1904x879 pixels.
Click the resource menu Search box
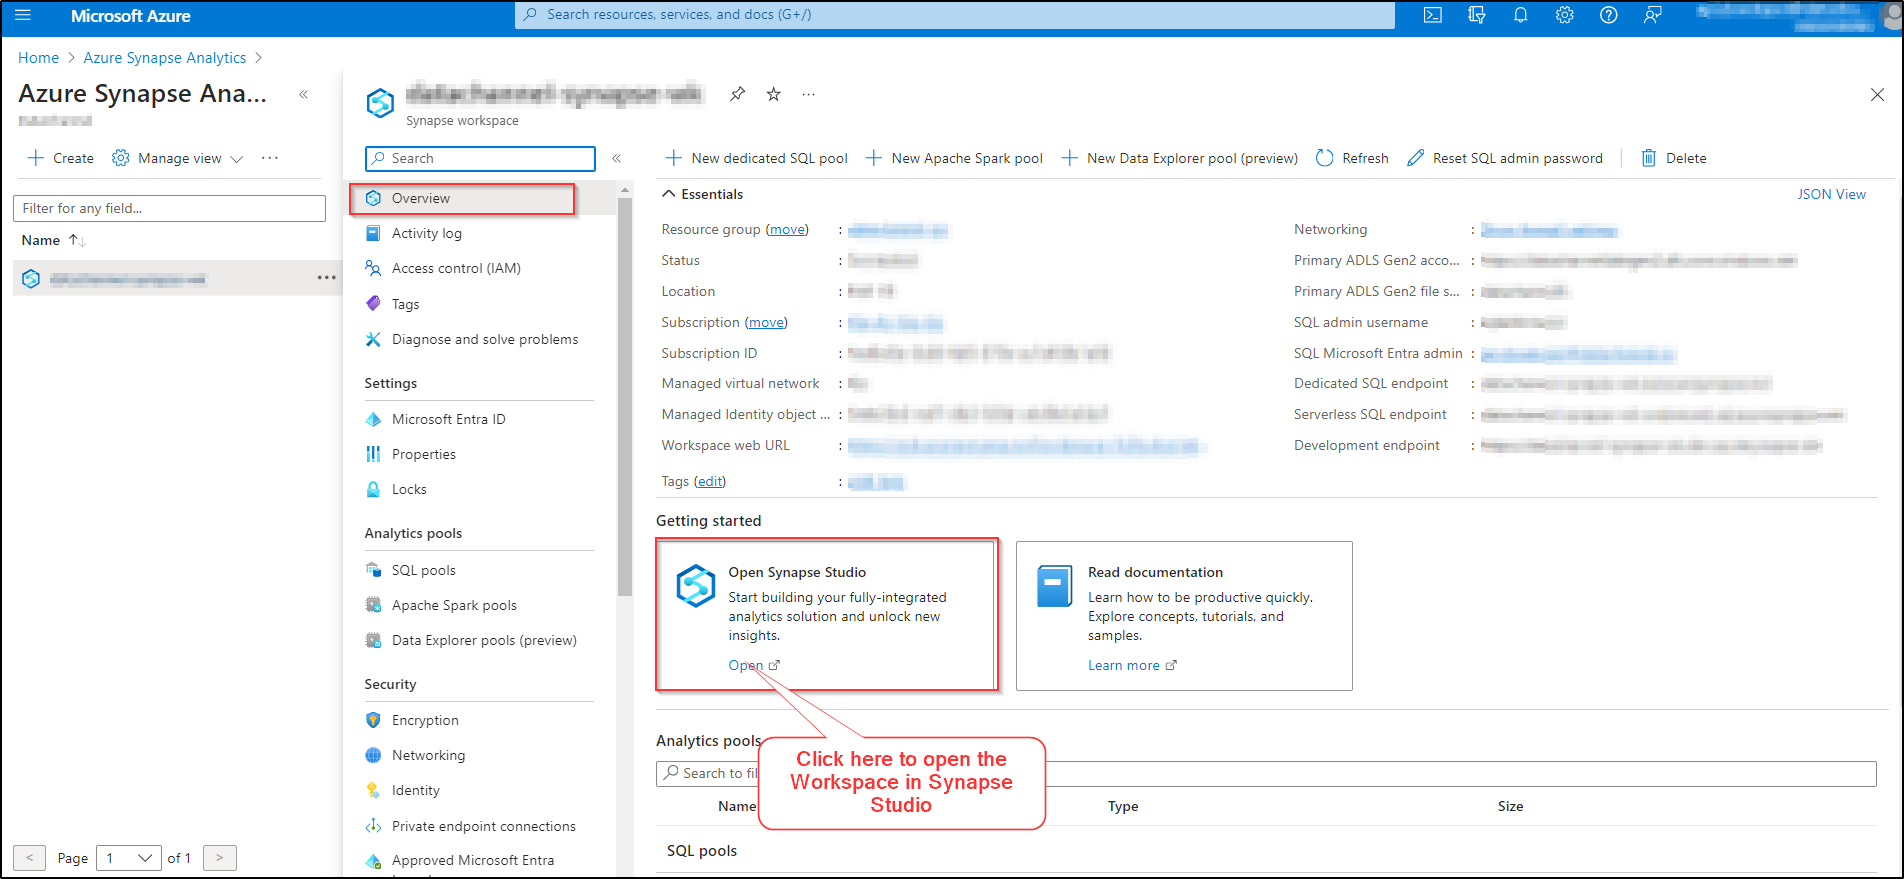(x=481, y=158)
